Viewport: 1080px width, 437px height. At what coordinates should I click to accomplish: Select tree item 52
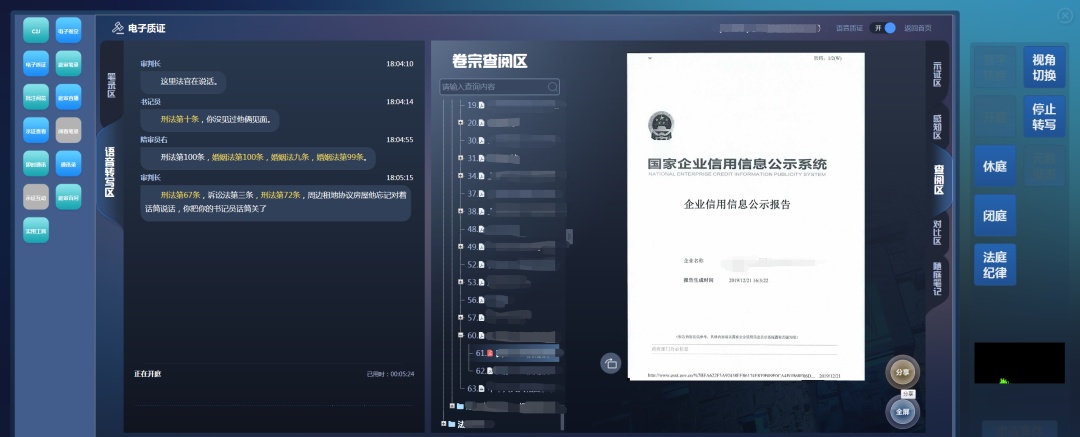click(x=511, y=264)
